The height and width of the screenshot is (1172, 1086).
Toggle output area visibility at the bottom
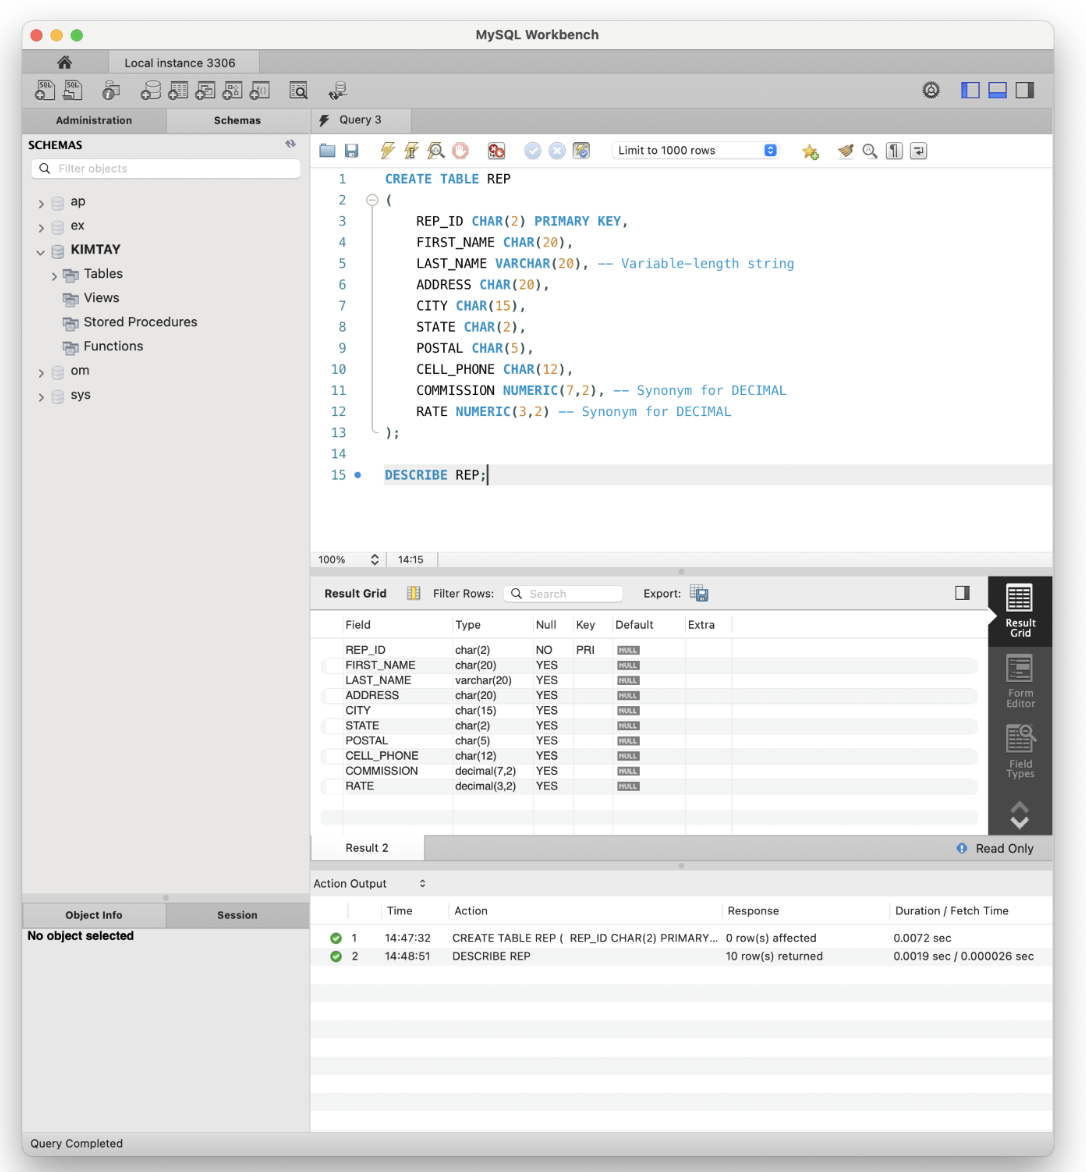997,89
